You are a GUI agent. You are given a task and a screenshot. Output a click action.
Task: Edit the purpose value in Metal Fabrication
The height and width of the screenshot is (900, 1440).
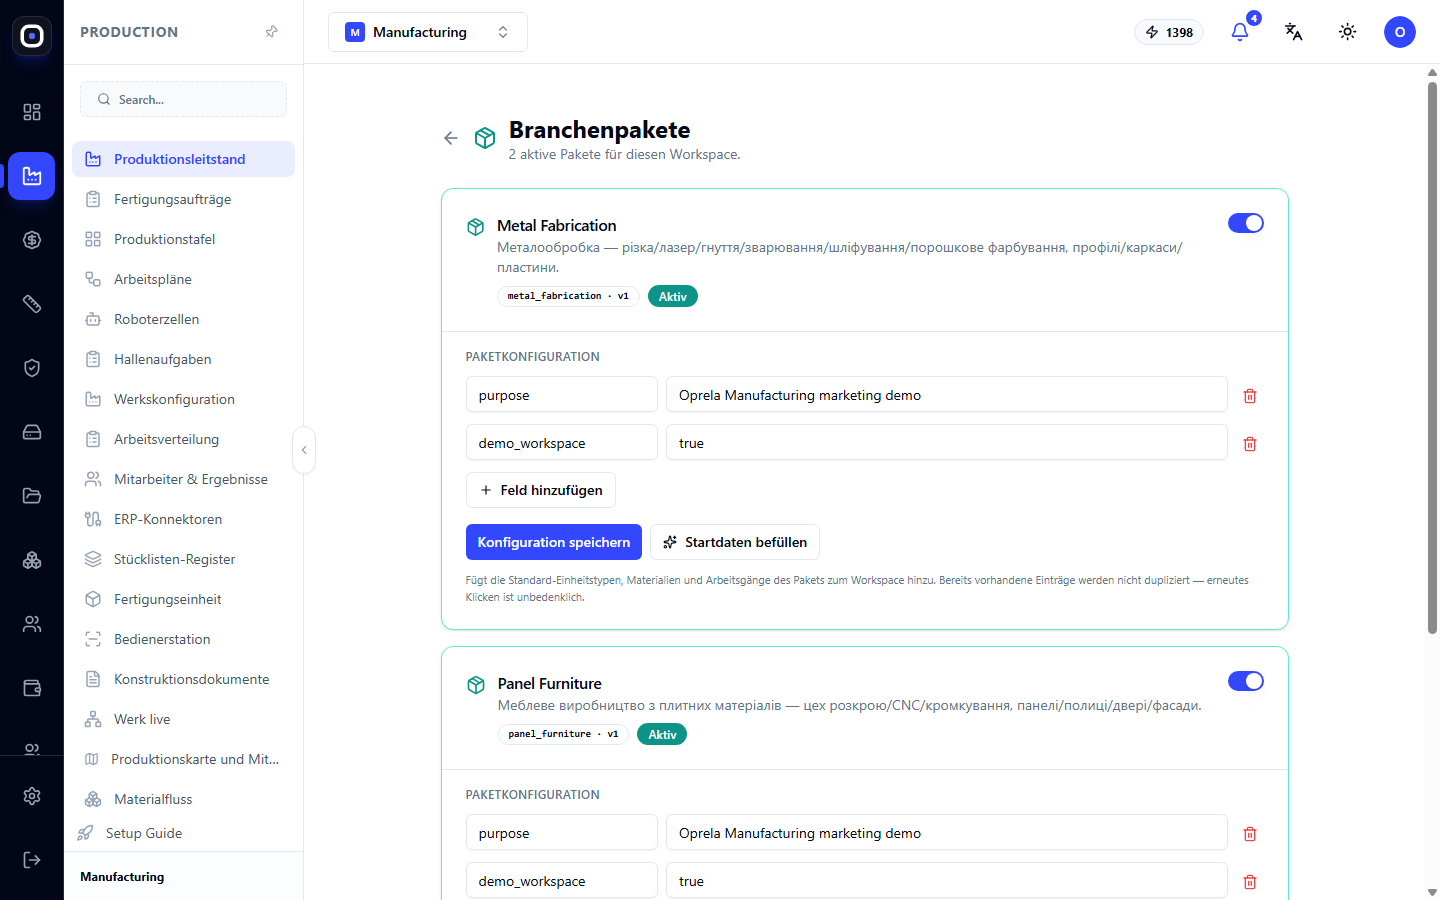tap(946, 395)
